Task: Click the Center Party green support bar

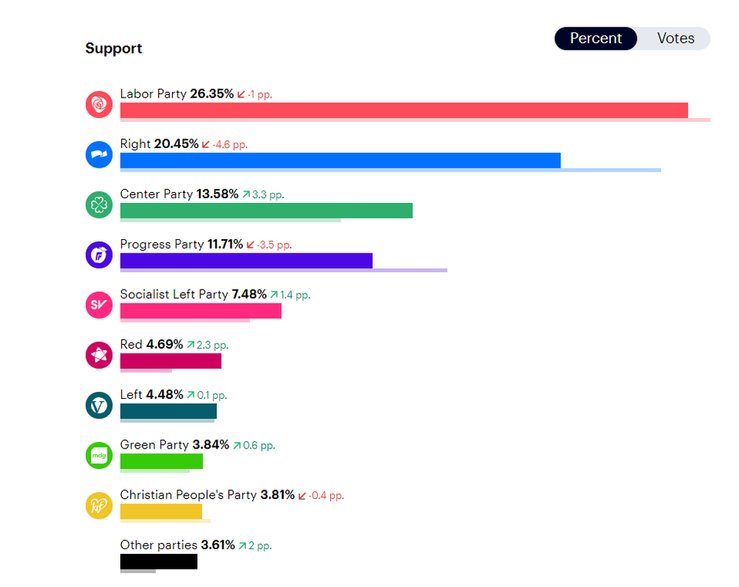Action: pyautogui.click(x=266, y=210)
